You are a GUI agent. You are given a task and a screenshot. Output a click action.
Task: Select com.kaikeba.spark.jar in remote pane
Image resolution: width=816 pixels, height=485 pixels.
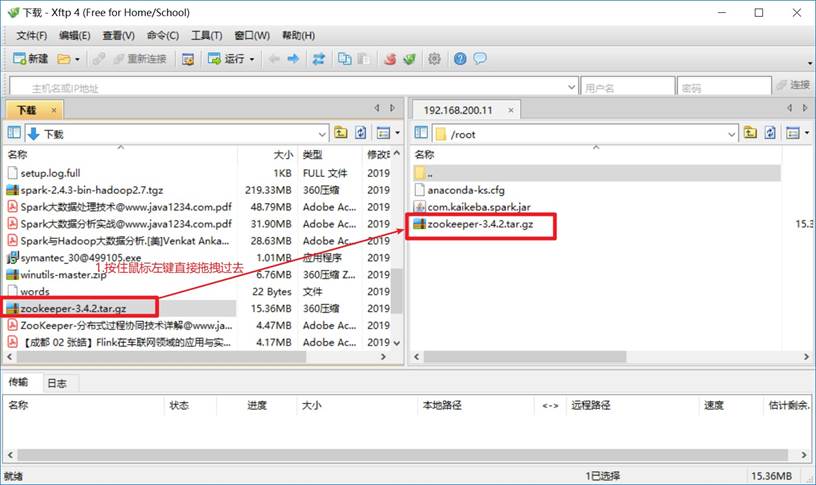click(x=479, y=207)
